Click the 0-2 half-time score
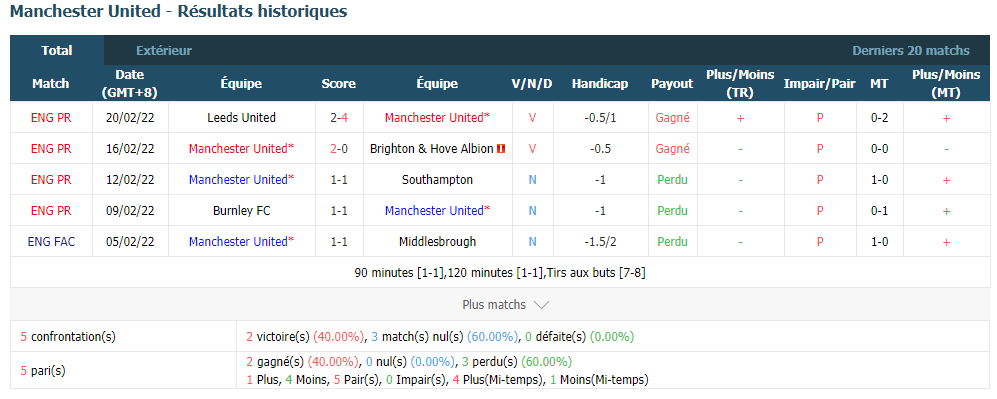Screen dimensions: 997x399 (x=879, y=118)
